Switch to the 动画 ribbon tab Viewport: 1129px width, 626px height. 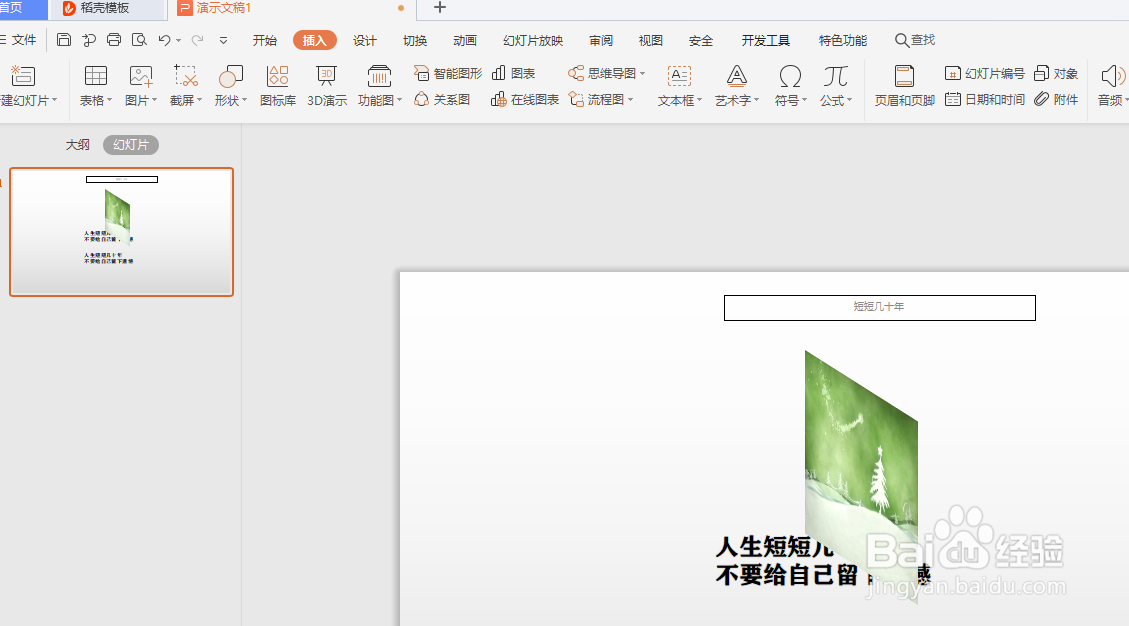coord(464,40)
